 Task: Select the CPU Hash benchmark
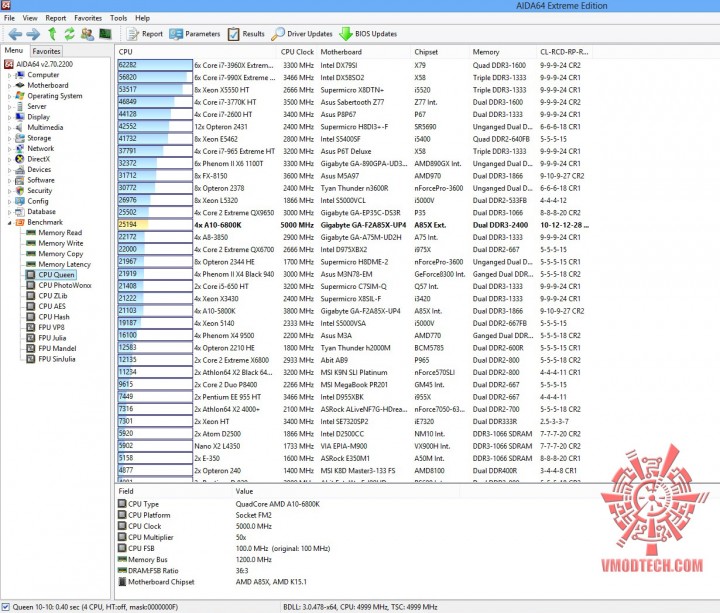point(48,317)
